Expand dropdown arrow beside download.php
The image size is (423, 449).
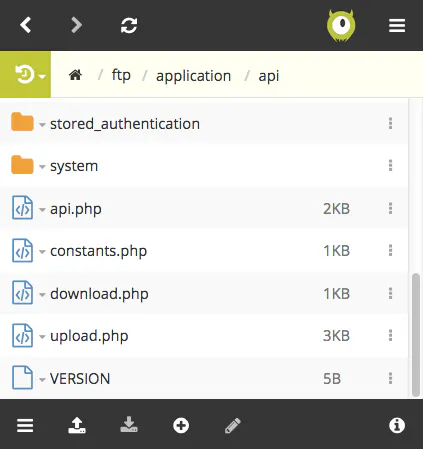point(42,295)
